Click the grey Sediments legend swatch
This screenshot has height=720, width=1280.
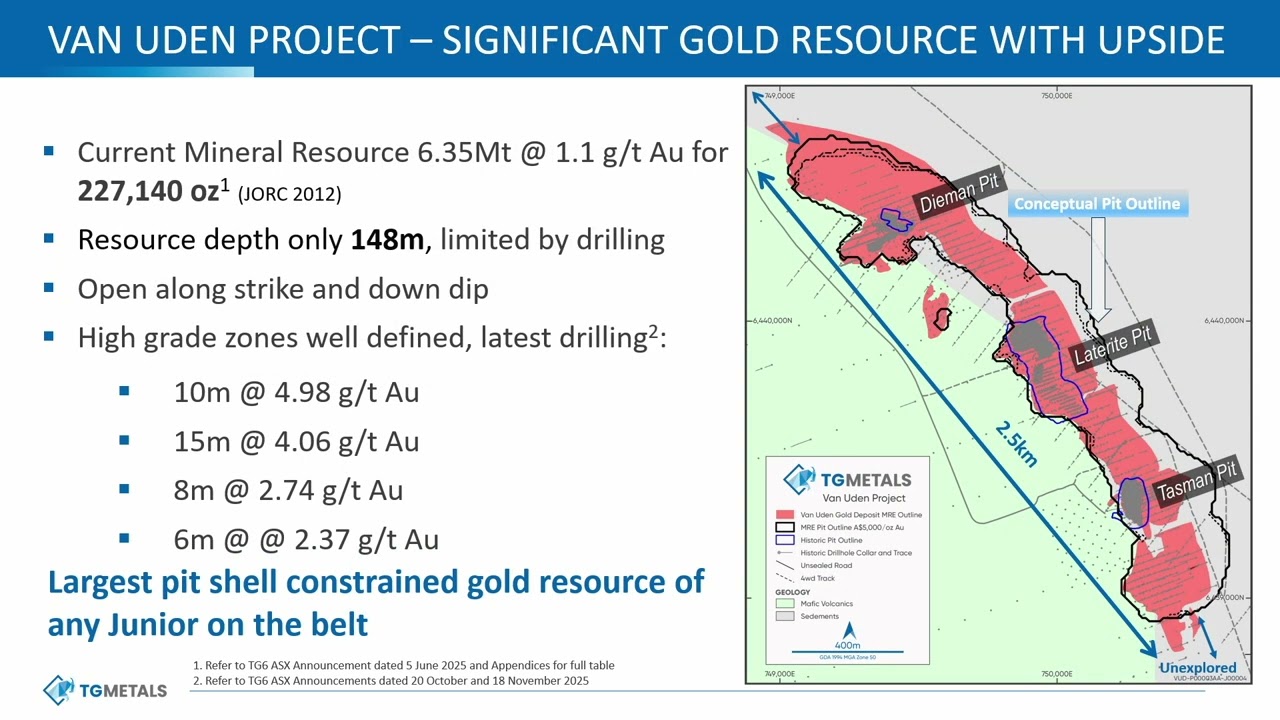[785, 617]
